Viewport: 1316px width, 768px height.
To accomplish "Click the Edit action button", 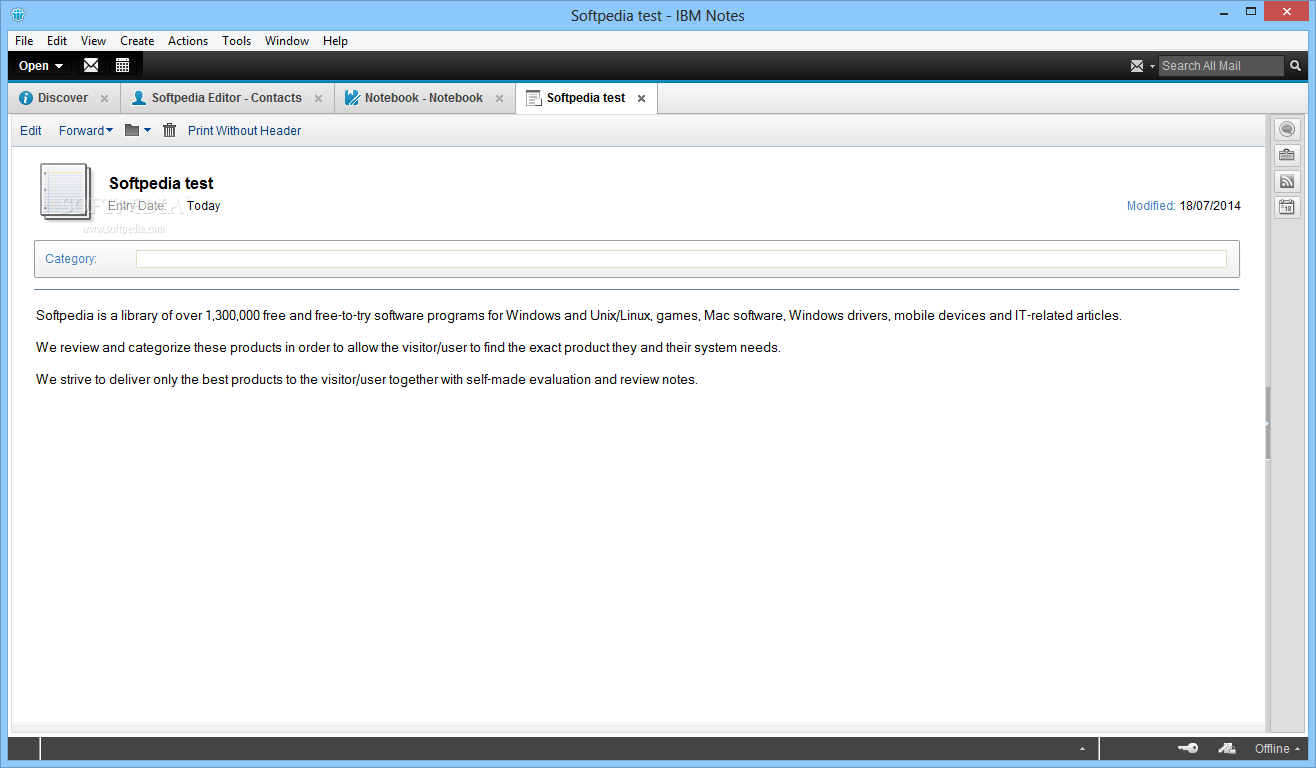I will click(x=31, y=130).
